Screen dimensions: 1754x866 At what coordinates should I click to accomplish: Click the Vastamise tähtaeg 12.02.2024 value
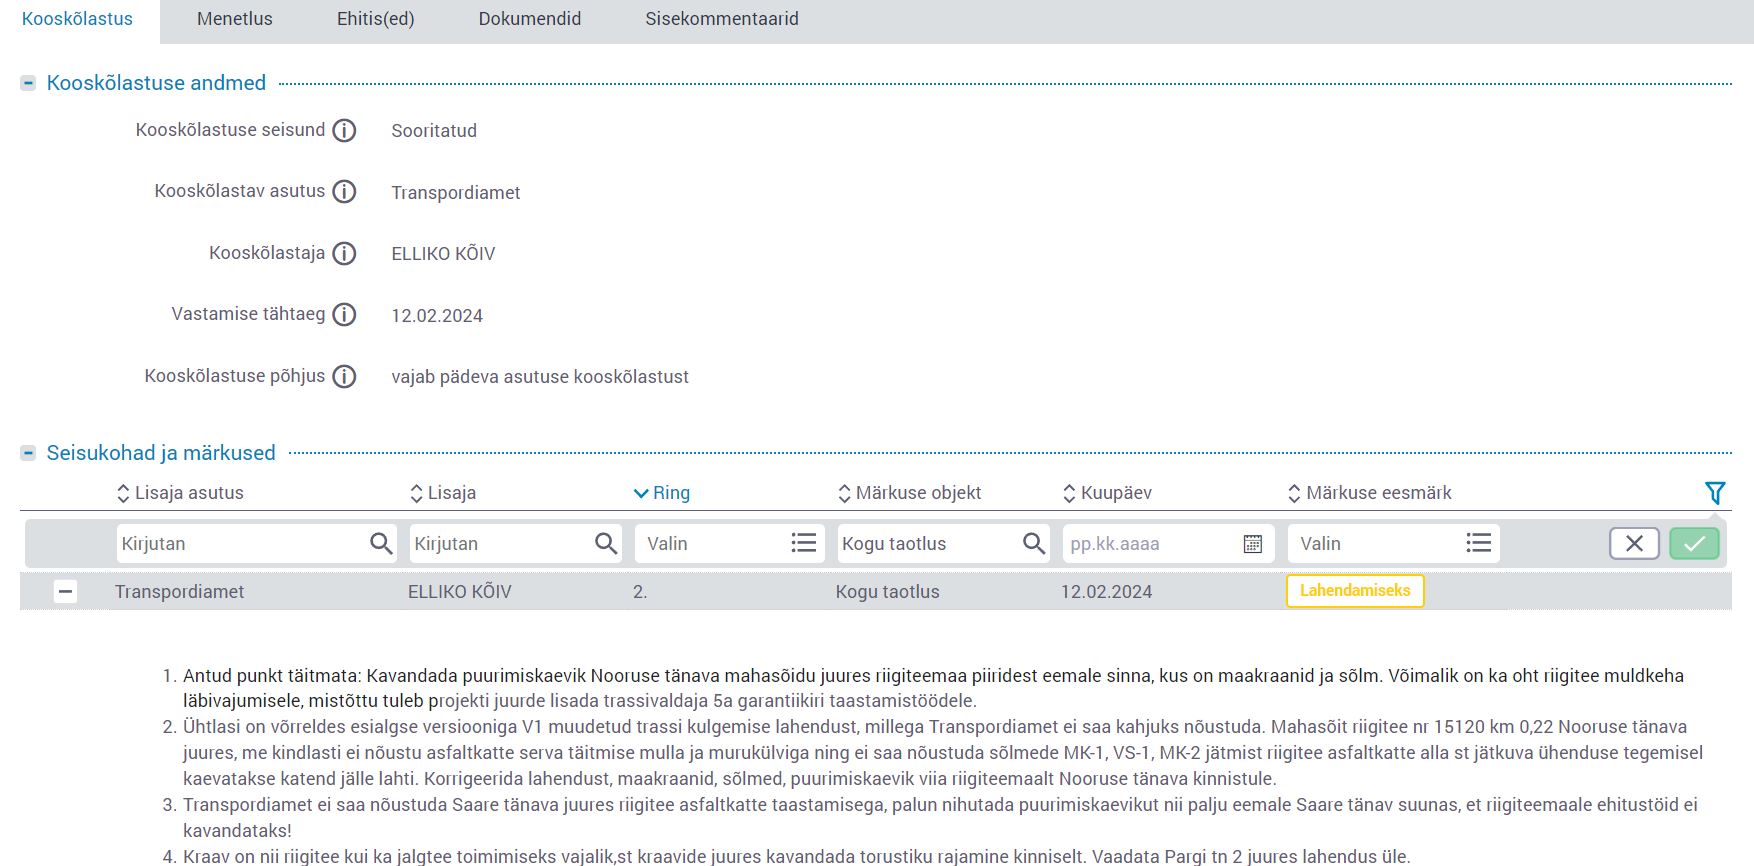pyautogui.click(x=437, y=316)
